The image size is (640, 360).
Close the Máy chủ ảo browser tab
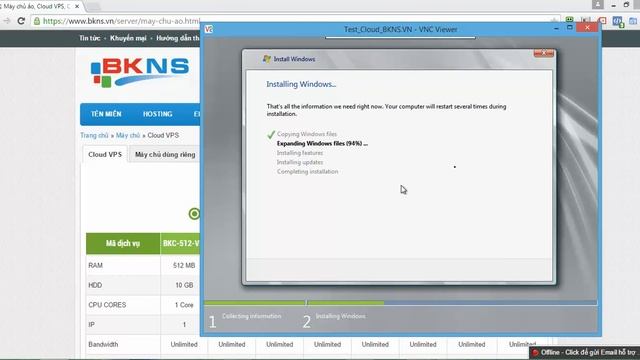tap(77, 7)
